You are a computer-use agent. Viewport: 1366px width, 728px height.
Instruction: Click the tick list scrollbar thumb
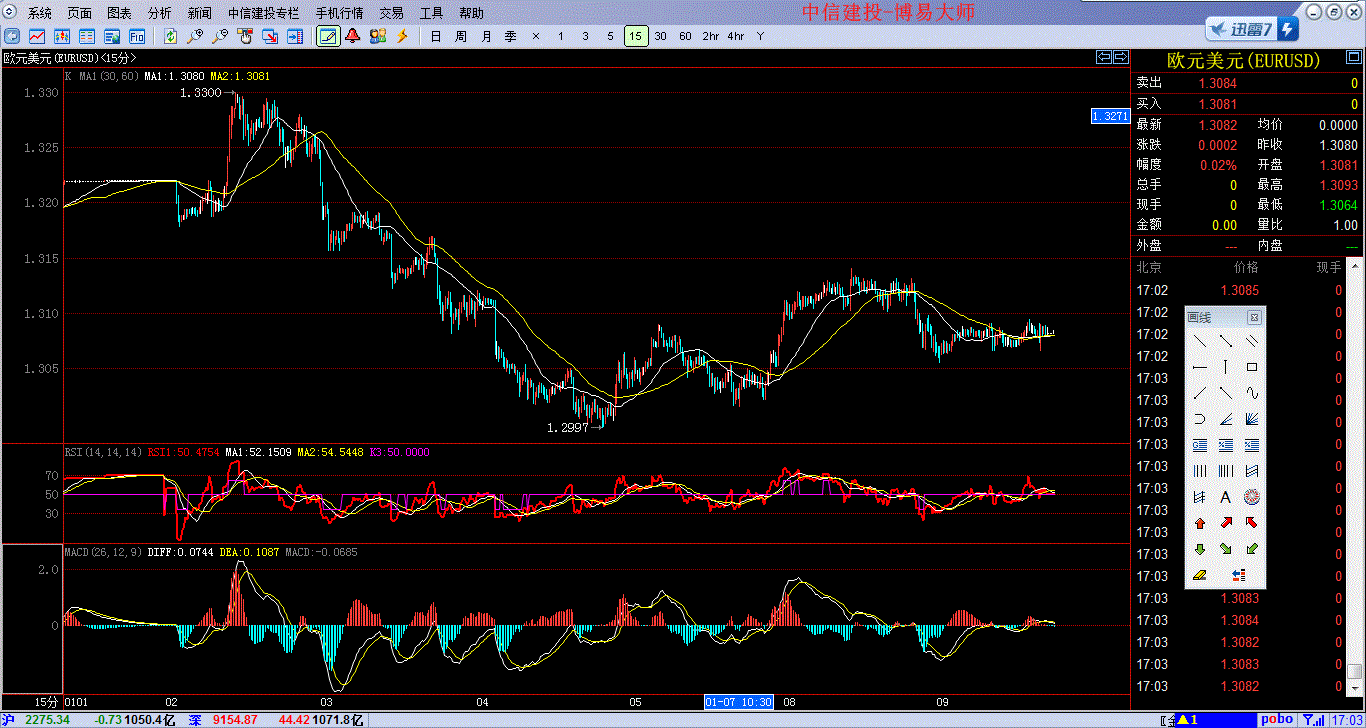(1354, 671)
